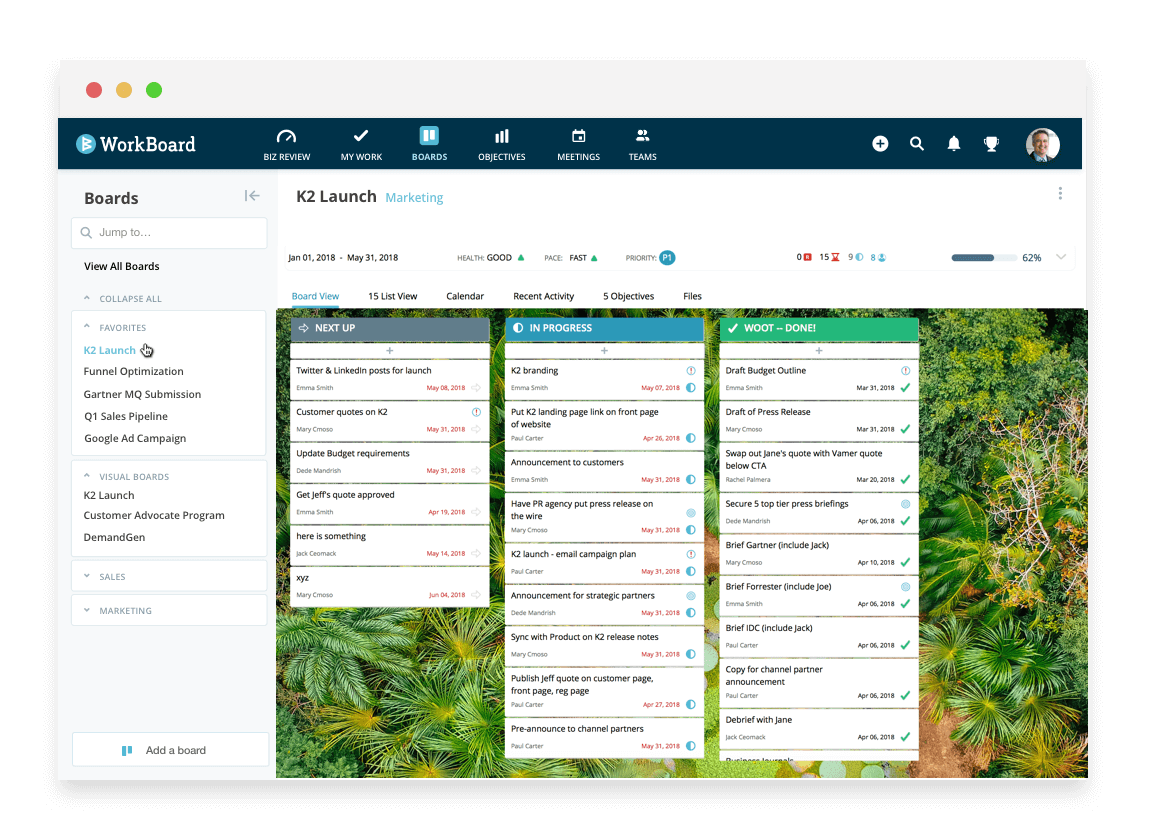1160x840 pixels.
Task: Open the Recent Activity tab
Action: click(542, 295)
